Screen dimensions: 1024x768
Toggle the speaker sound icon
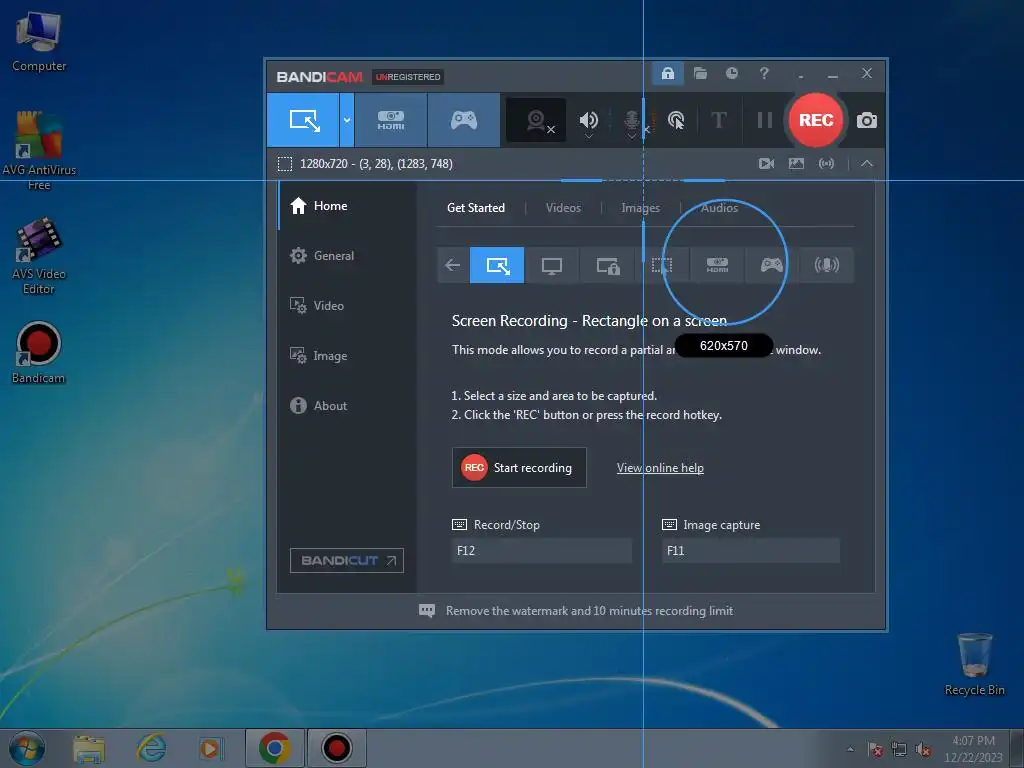tap(588, 120)
